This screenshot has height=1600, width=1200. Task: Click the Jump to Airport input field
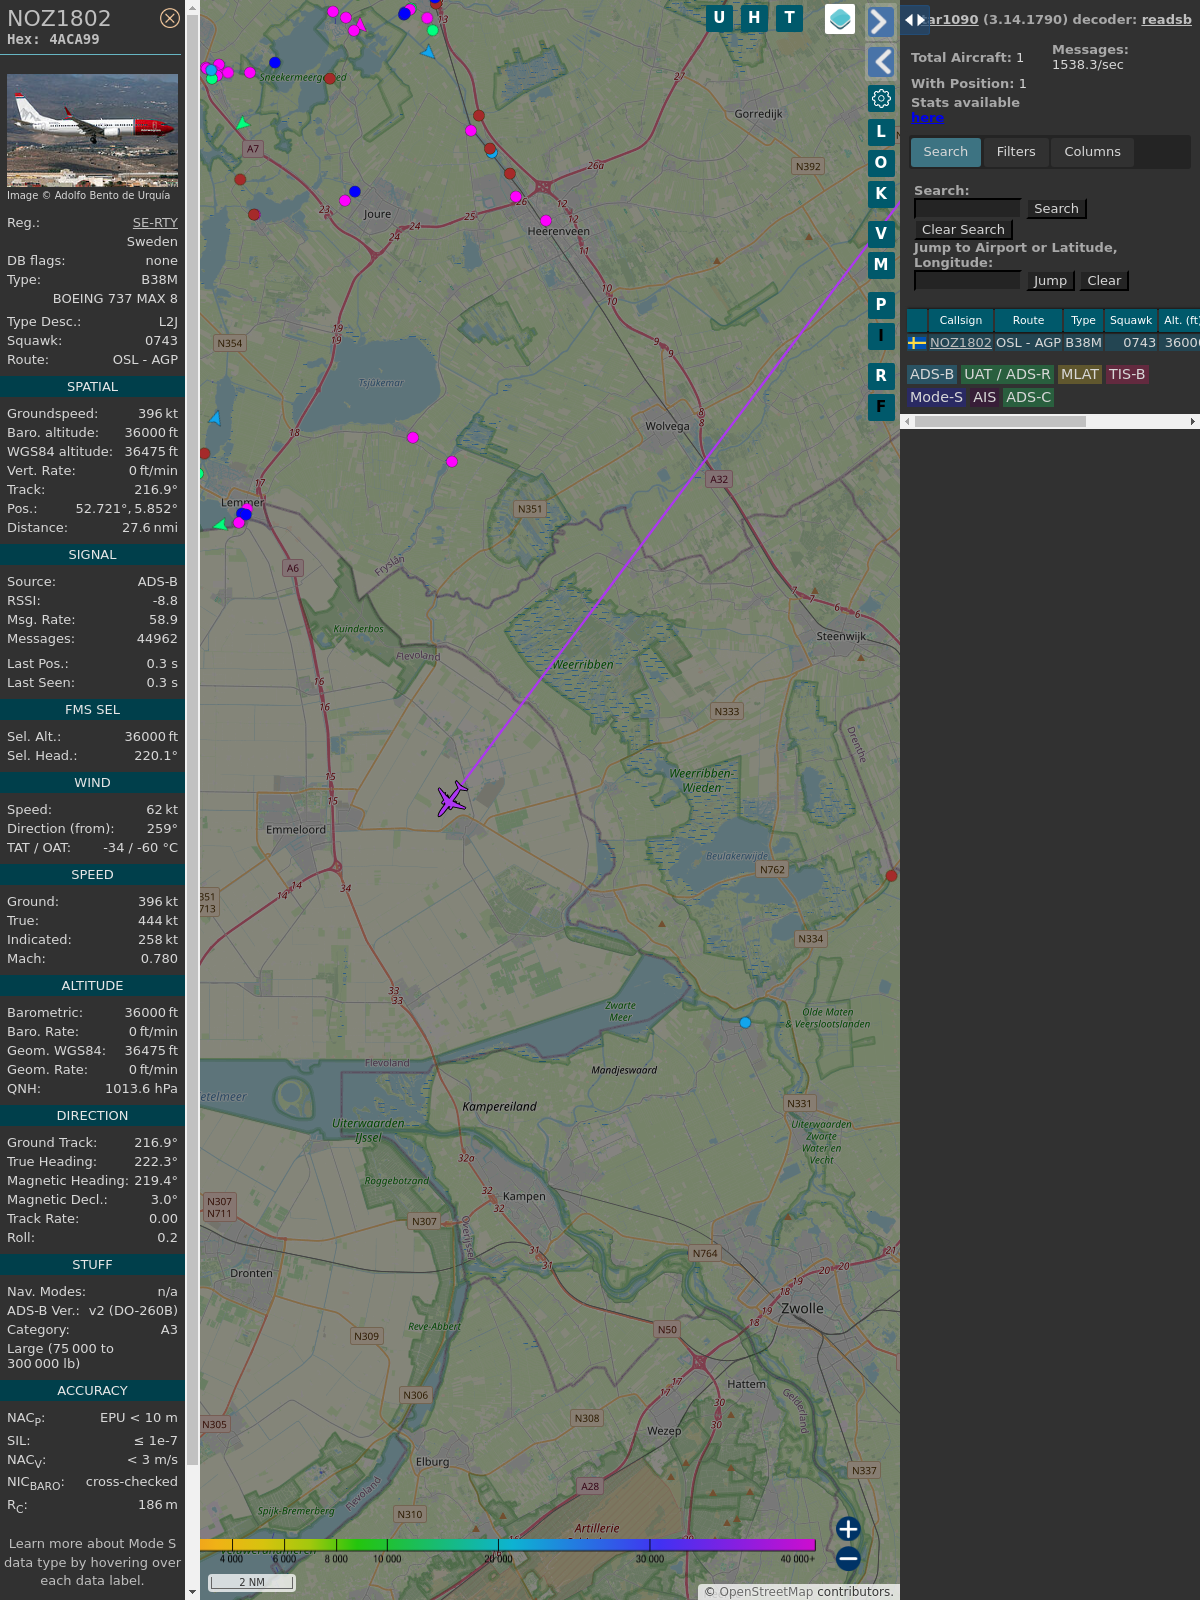[967, 281]
